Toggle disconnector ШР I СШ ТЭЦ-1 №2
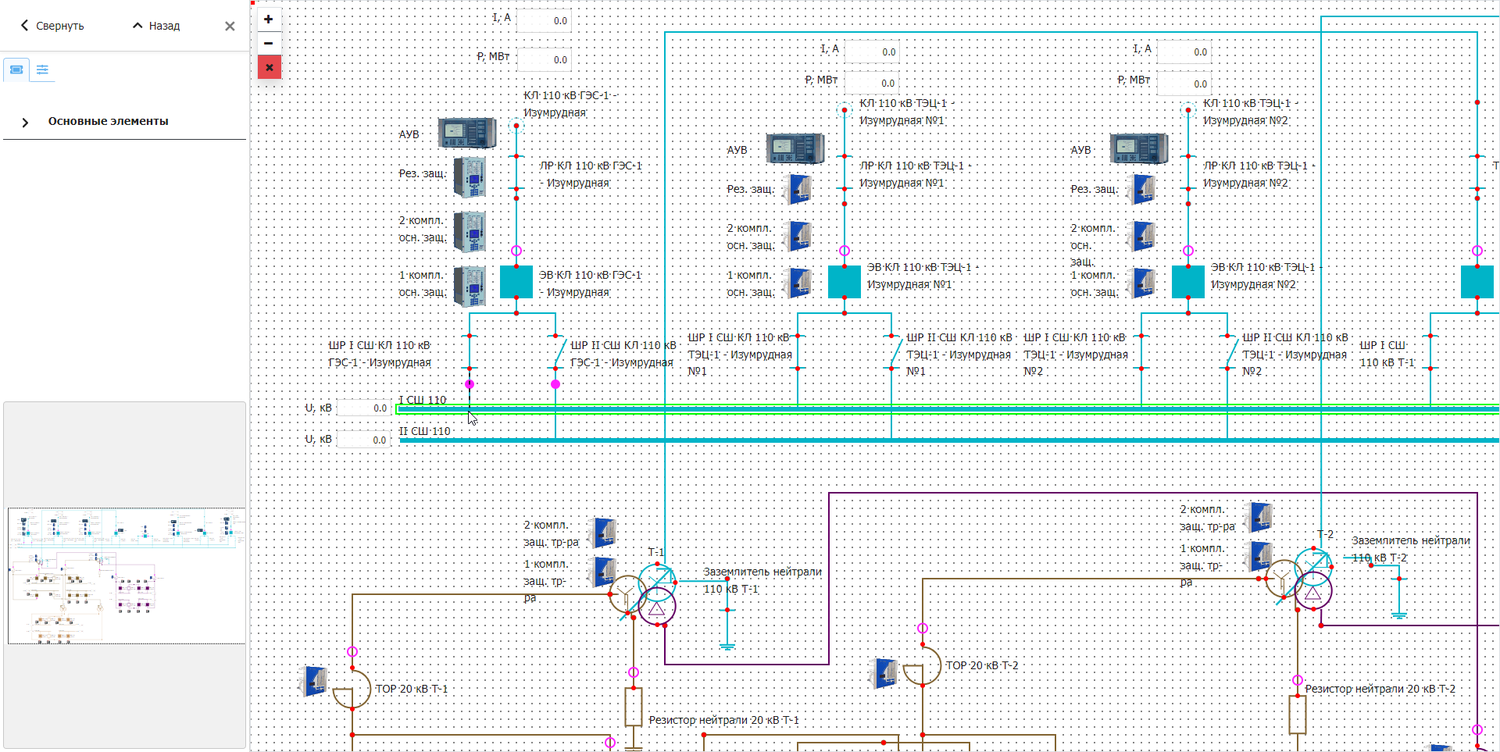Viewport: 1500px width, 752px height. coord(1141,352)
